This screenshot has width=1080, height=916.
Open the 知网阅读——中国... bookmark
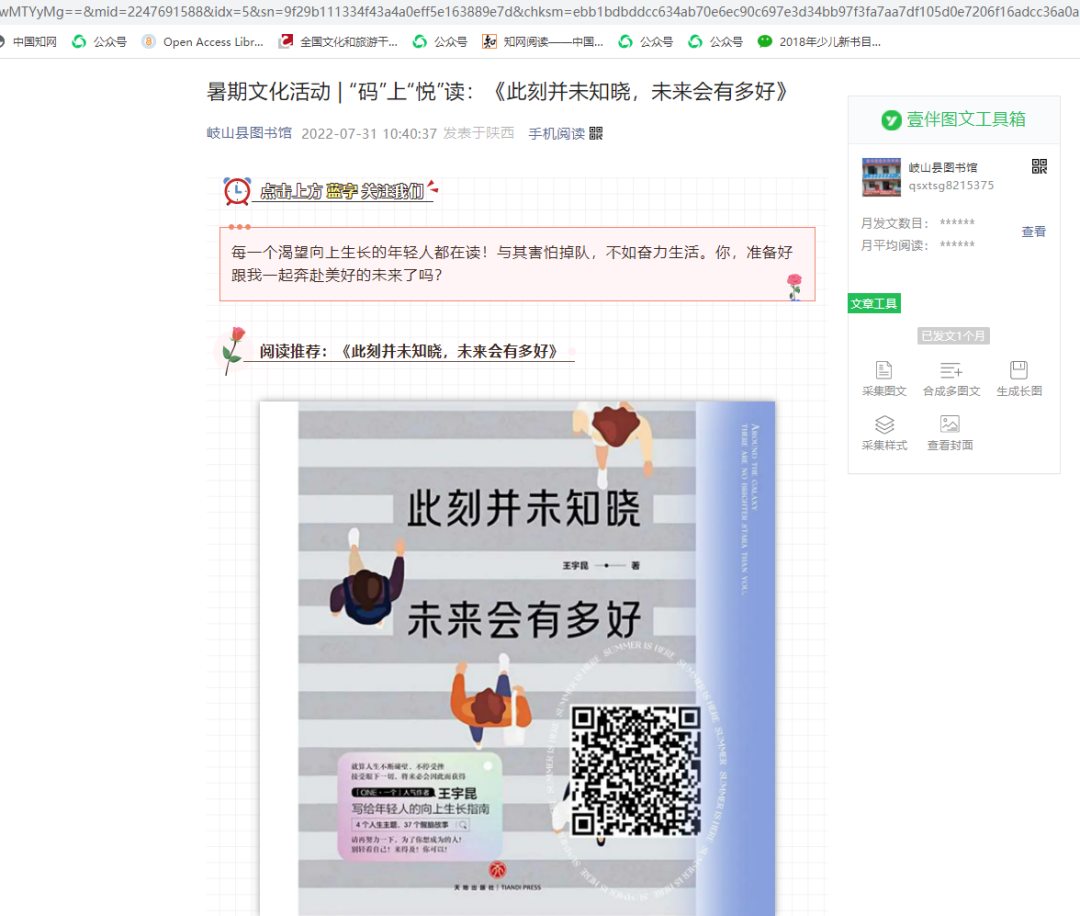[543, 42]
